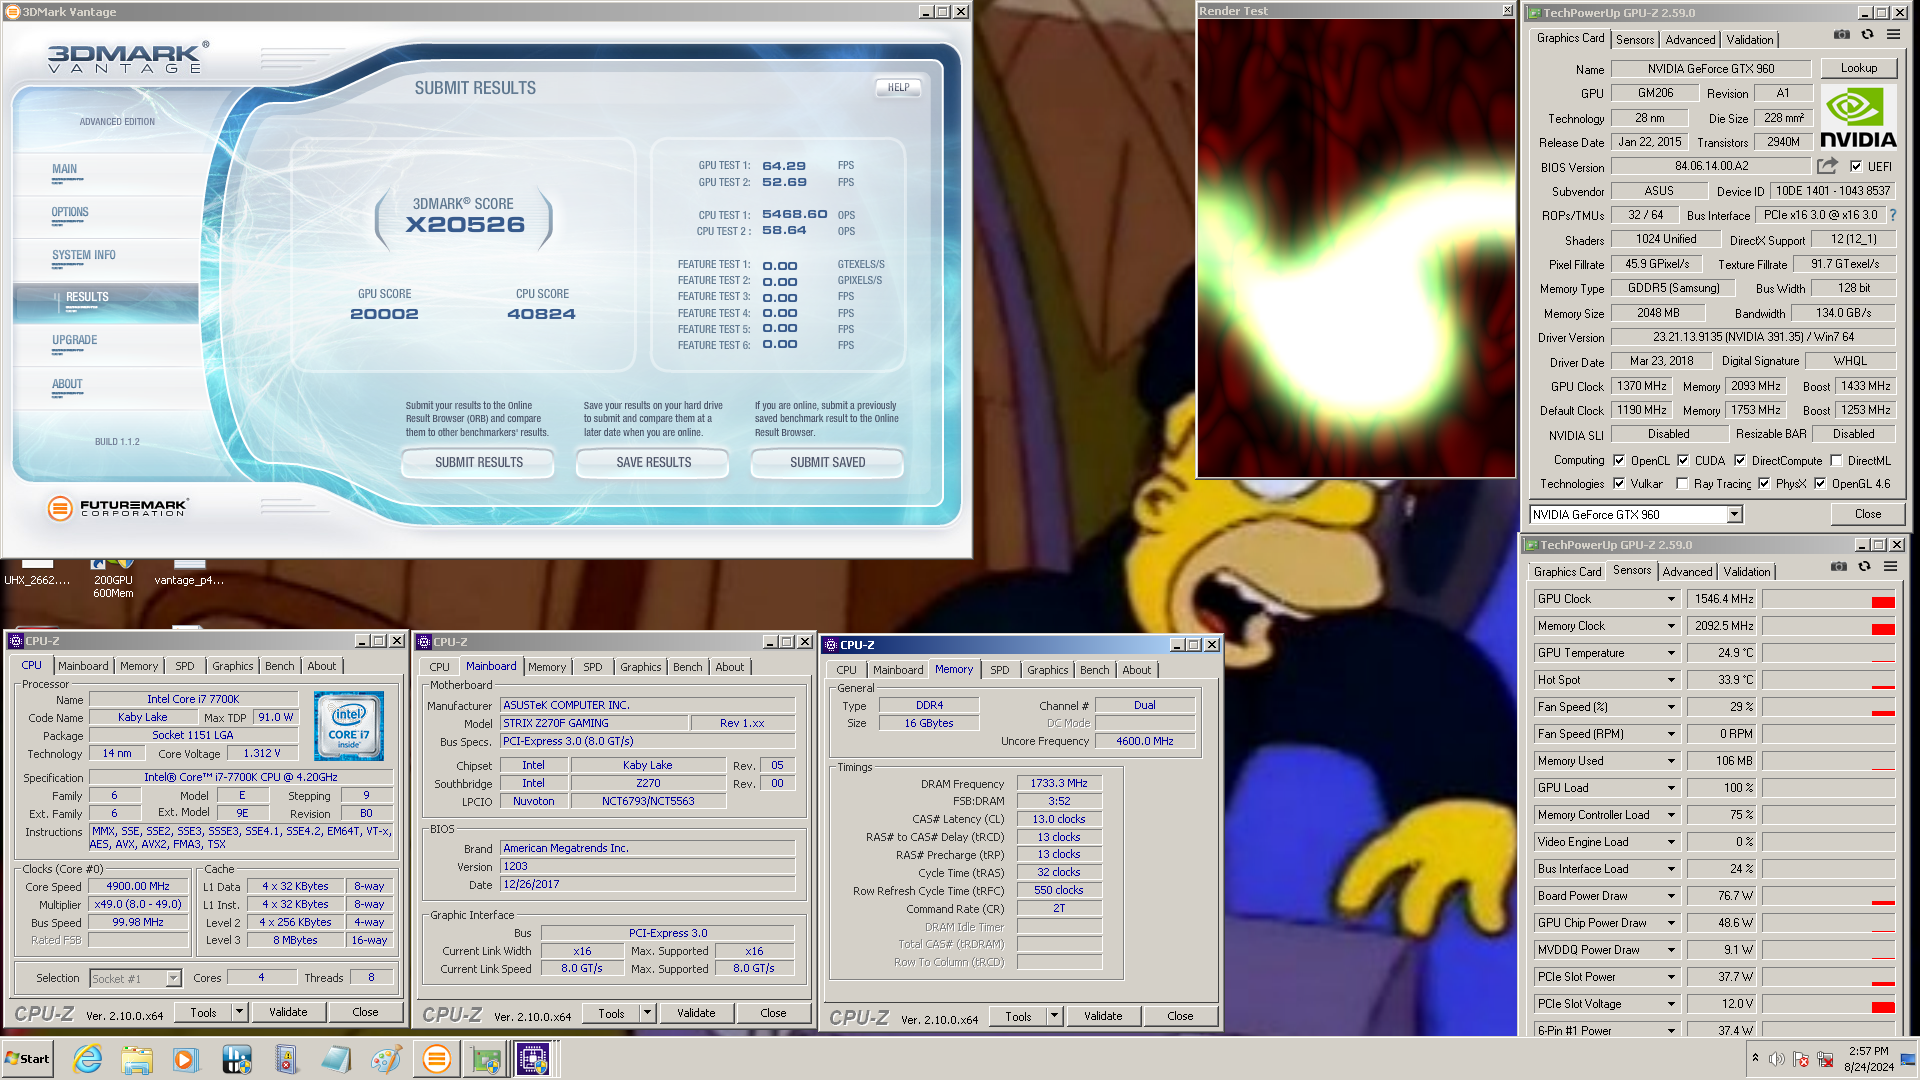Image resolution: width=1920 pixels, height=1080 pixels.
Task: Toggle the OpenCL checkbox
Action: pyautogui.click(x=1619, y=461)
